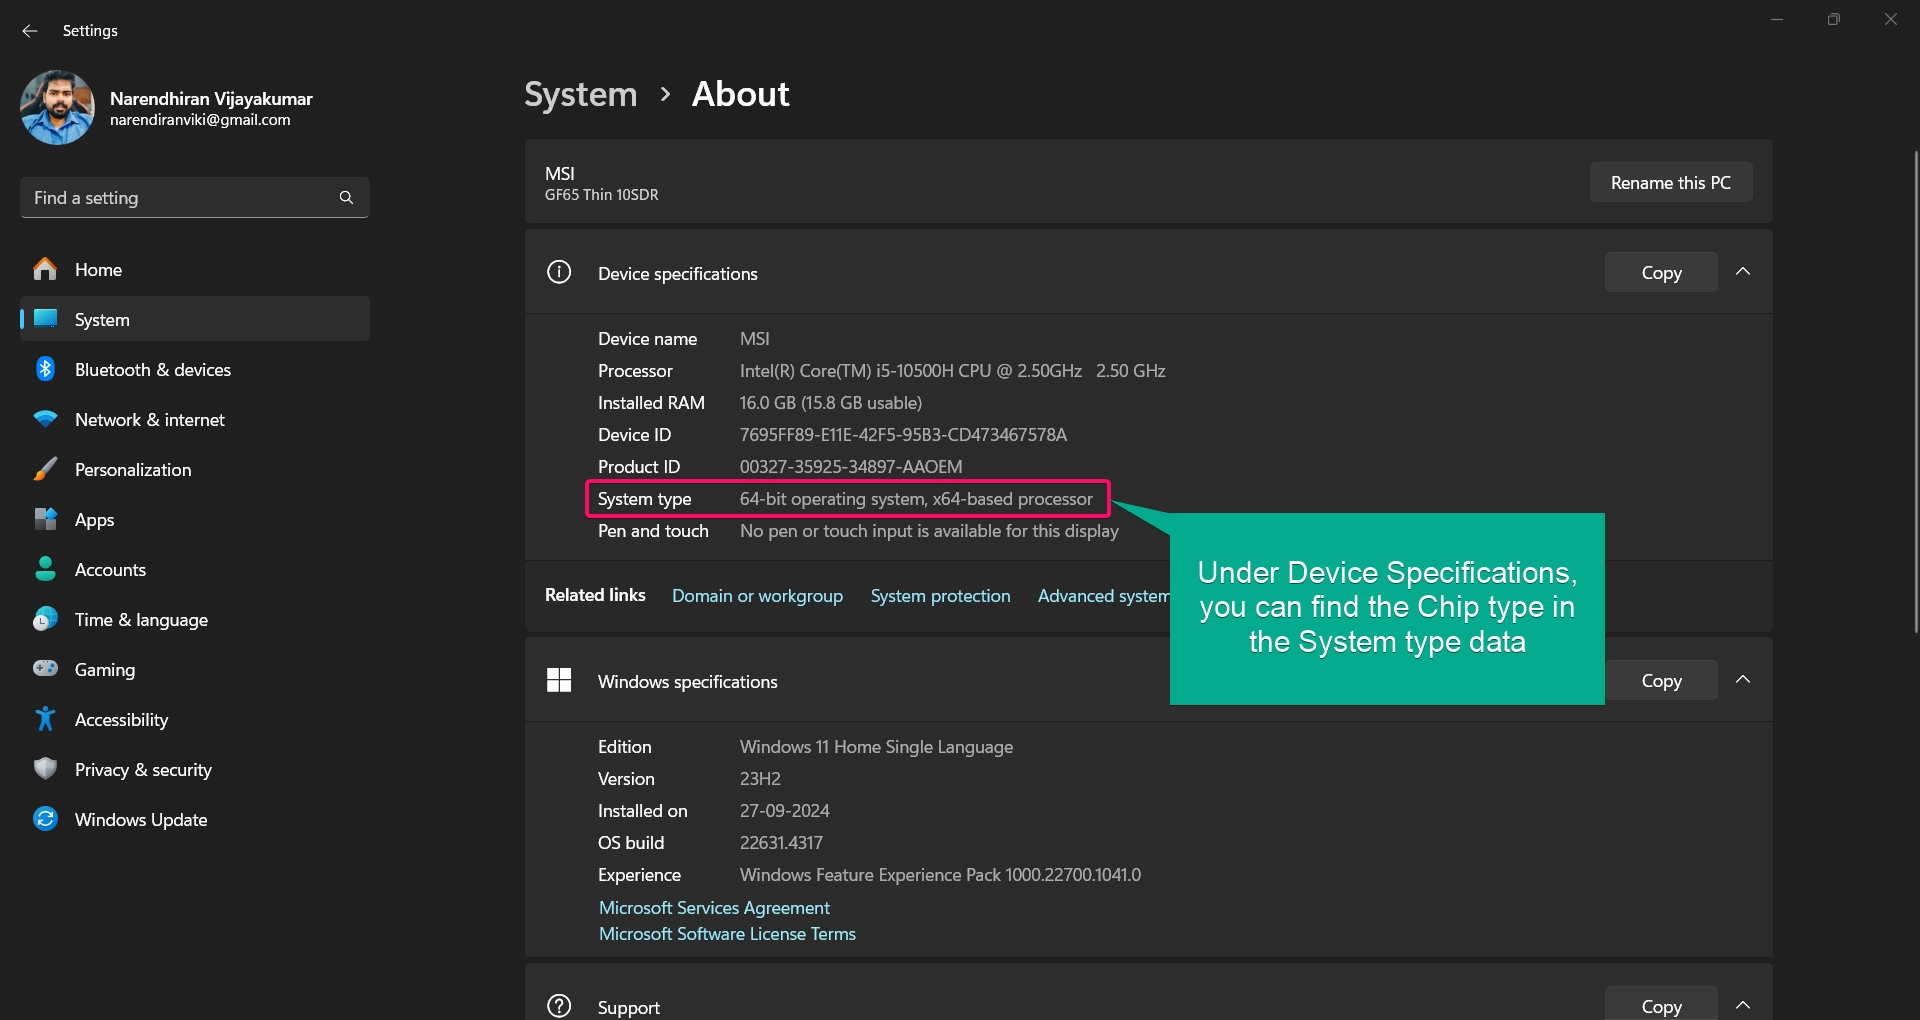Select the Device ID value text

(x=903, y=434)
